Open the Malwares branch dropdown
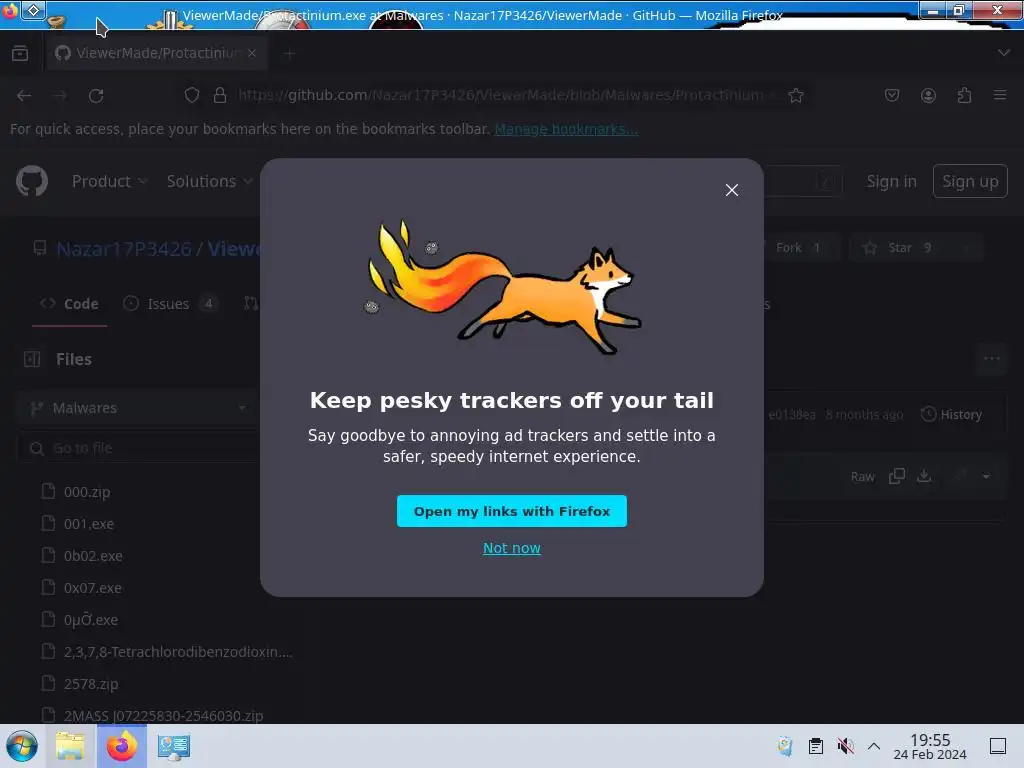 [138, 408]
